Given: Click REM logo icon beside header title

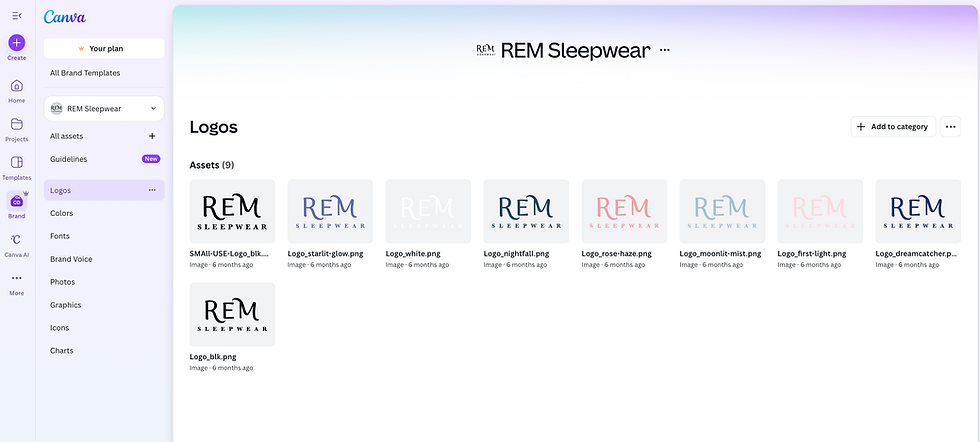Looking at the screenshot, I should coord(486,50).
